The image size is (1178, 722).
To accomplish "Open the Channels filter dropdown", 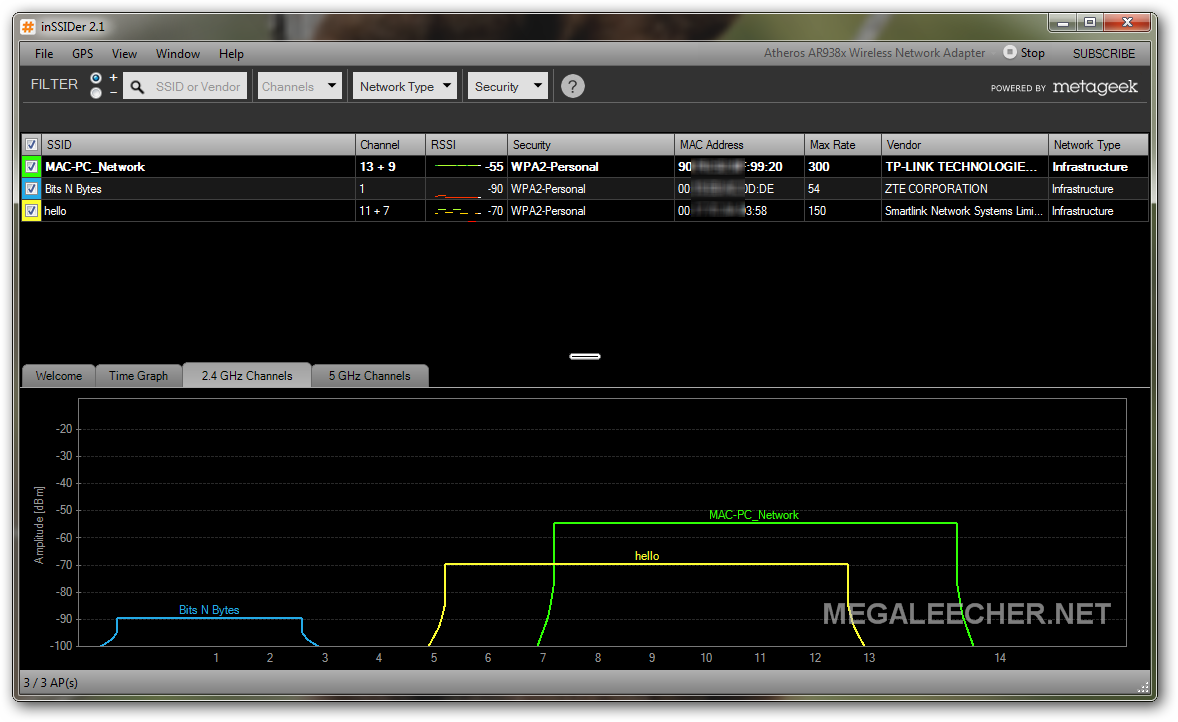I will pyautogui.click(x=300, y=86).
